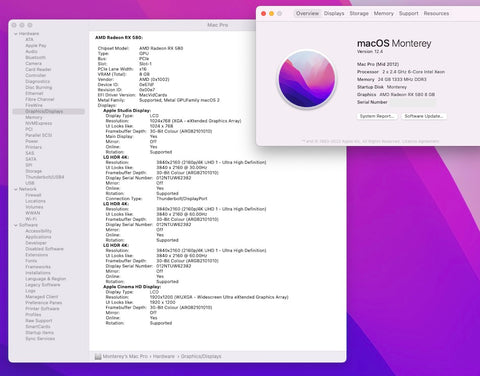Click the computer icon in the path bar
Screen dimensions: 480x376
(x=98, y=357)
